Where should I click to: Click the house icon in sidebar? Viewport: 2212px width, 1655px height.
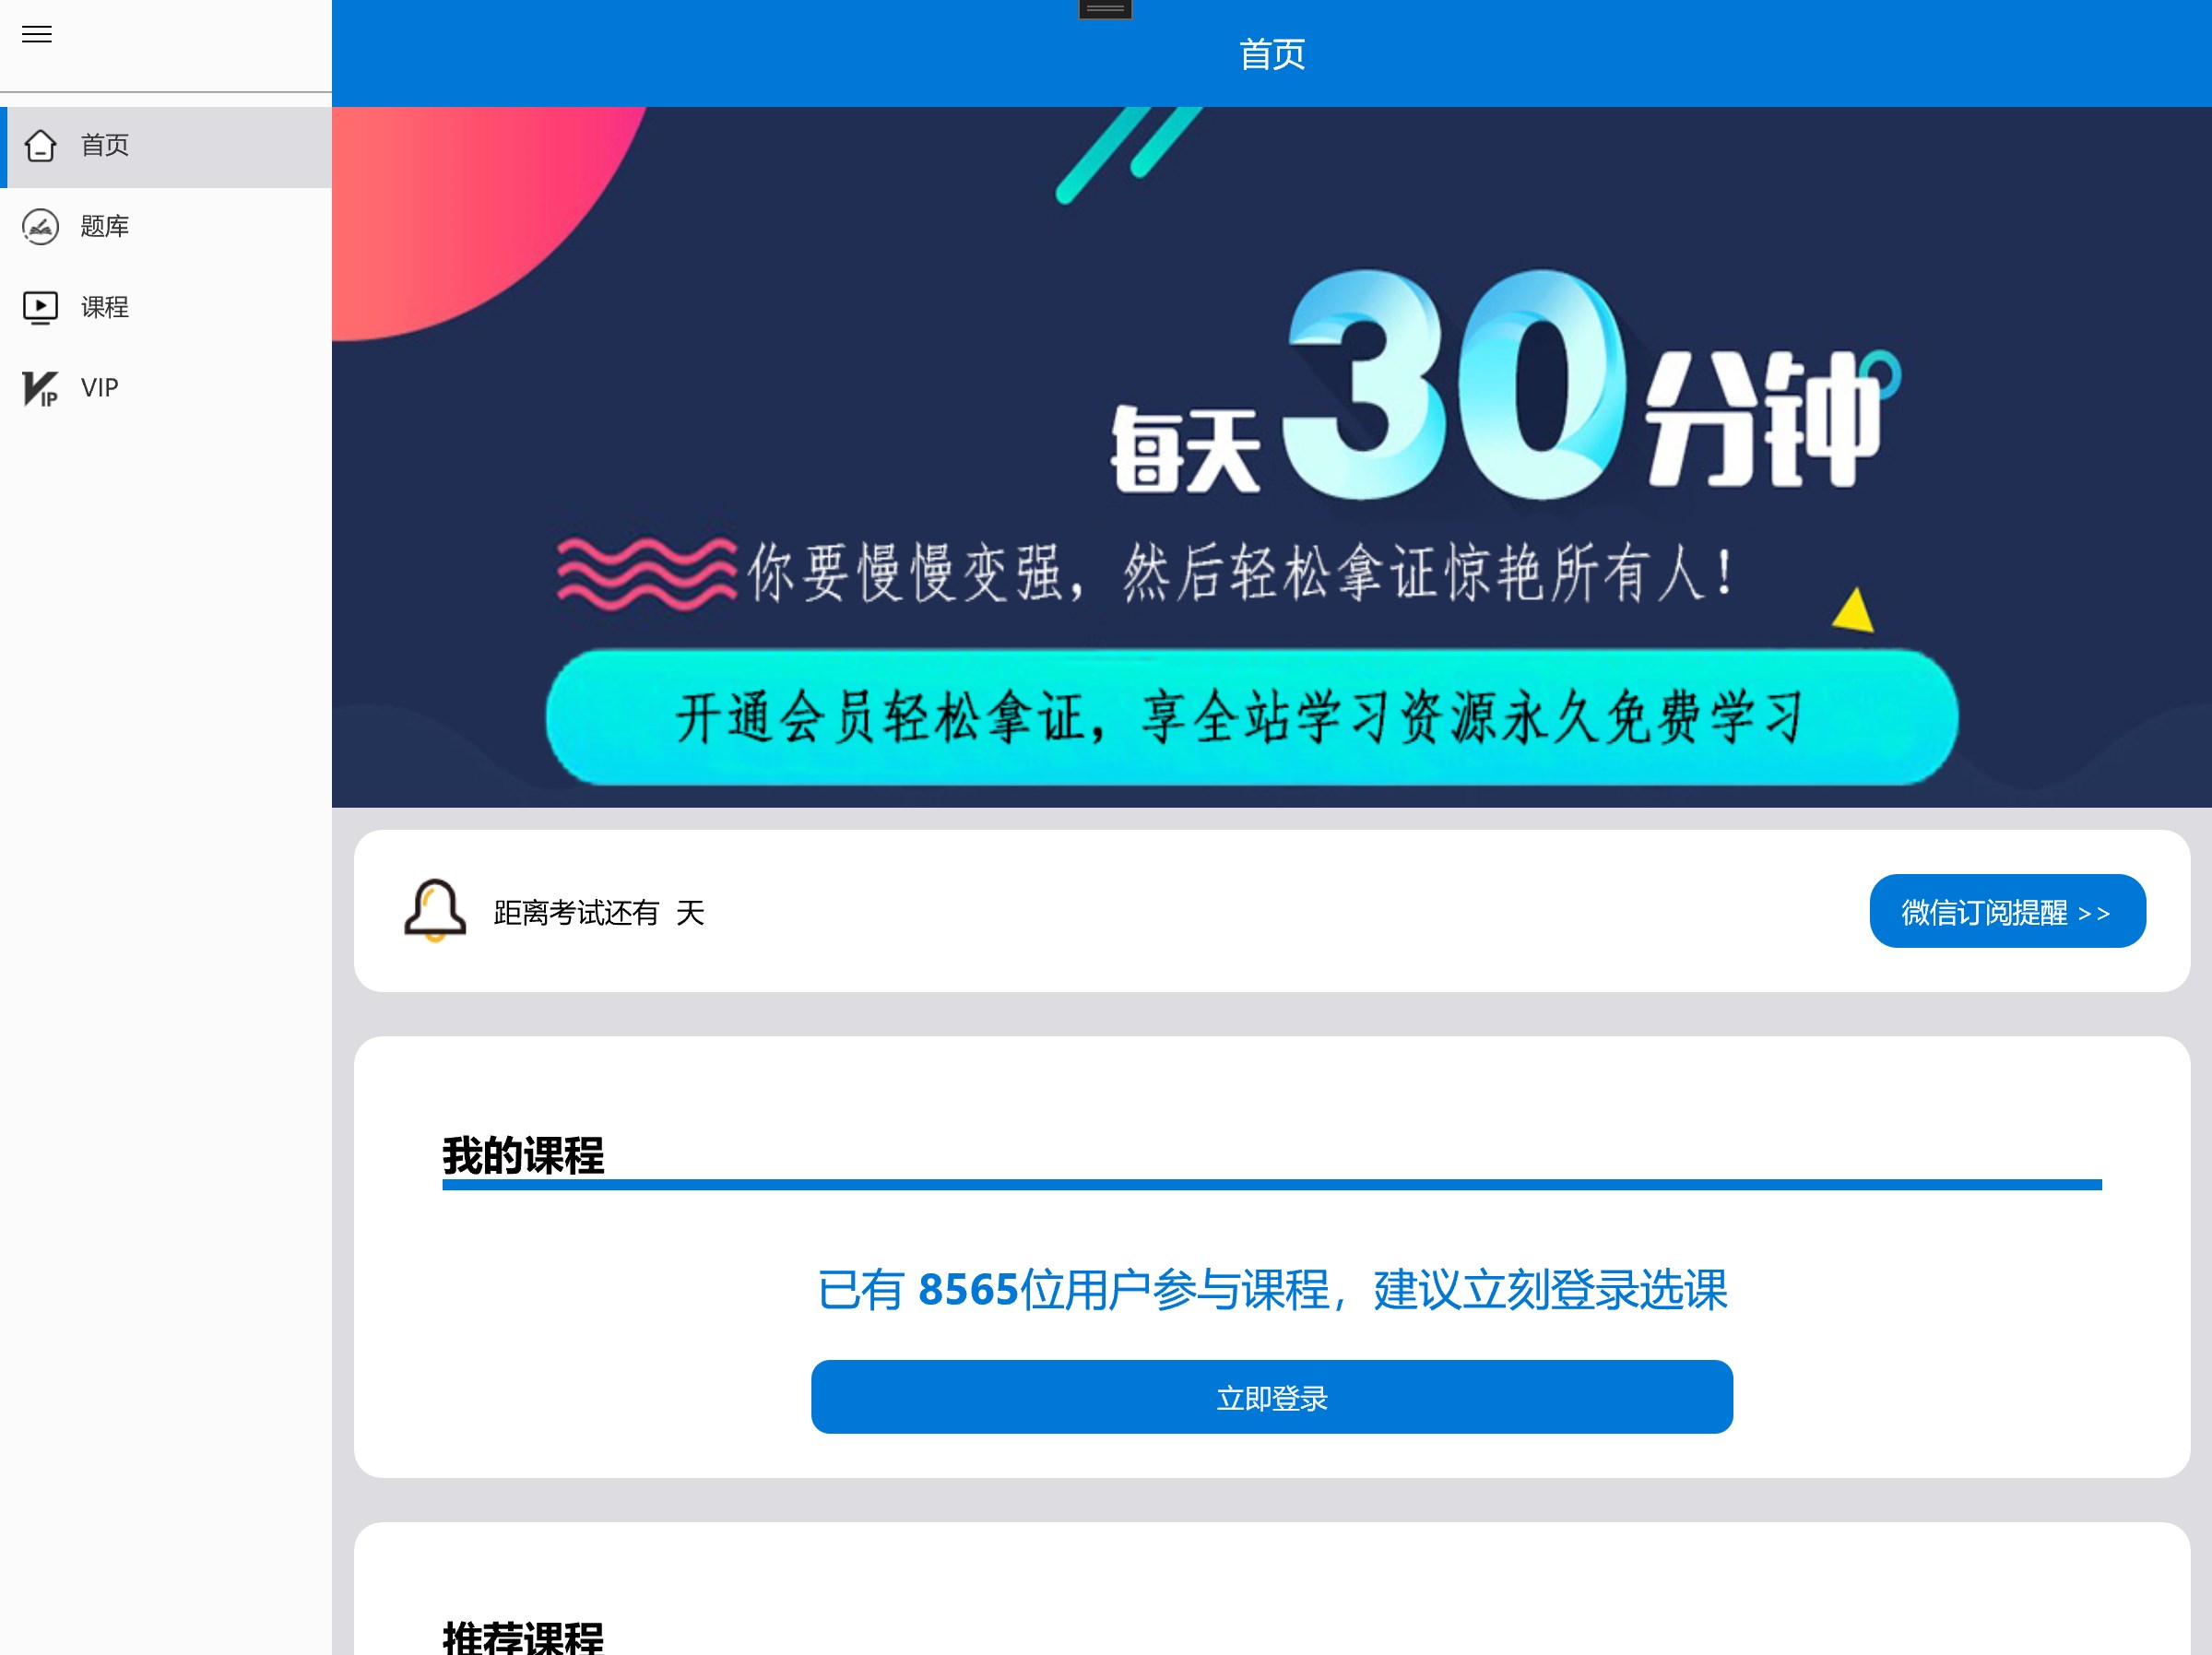(40, 146)
